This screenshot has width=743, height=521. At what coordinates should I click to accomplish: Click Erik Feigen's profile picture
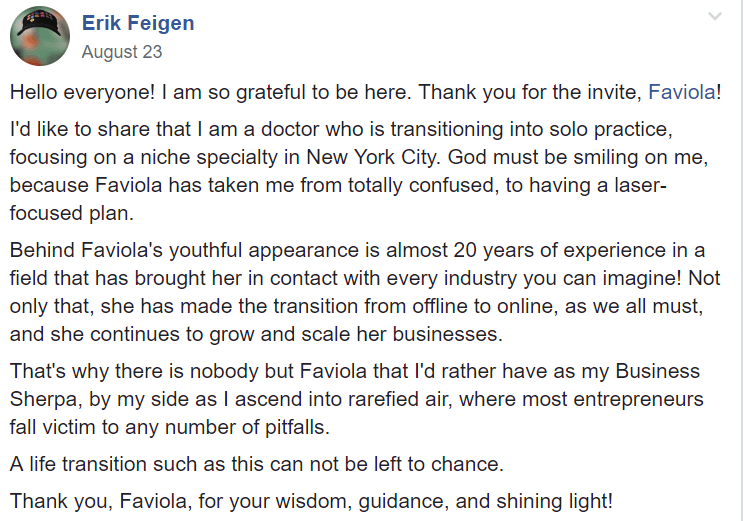click(39, 36)
